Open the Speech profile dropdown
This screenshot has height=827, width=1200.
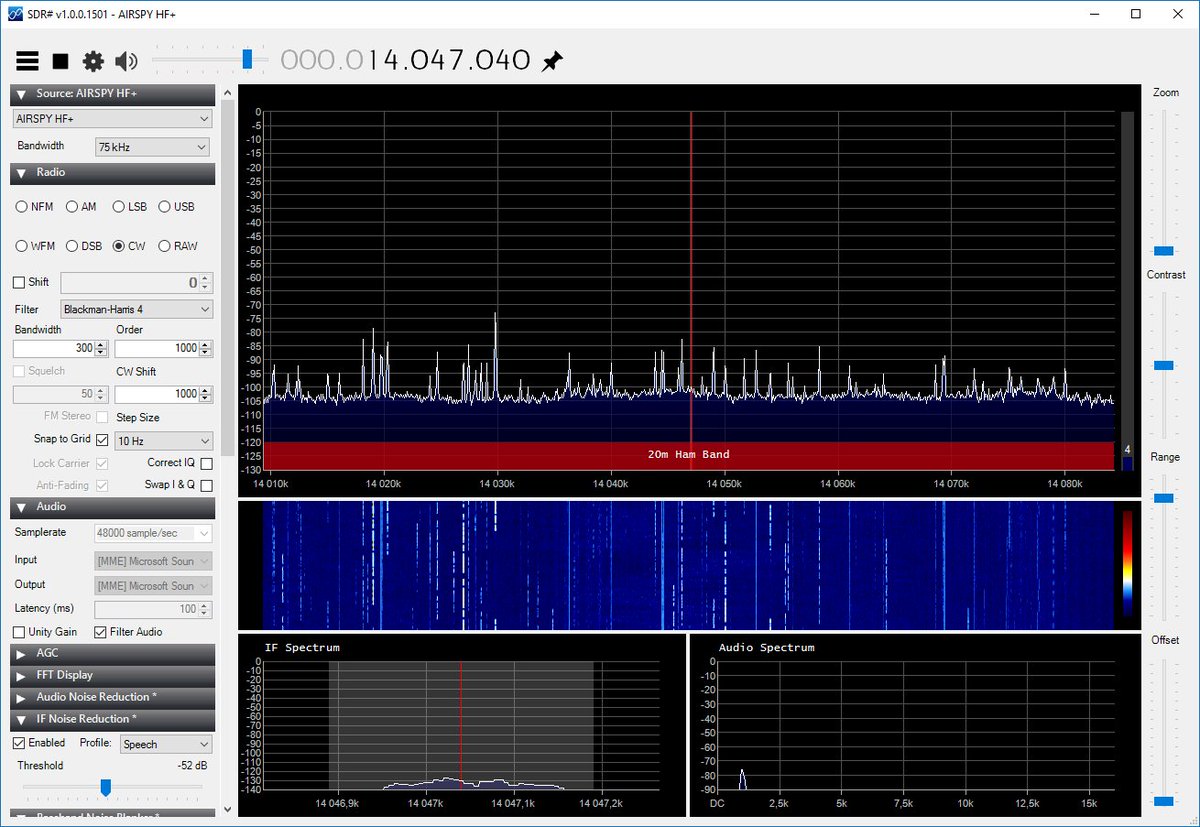pos(166,744)
